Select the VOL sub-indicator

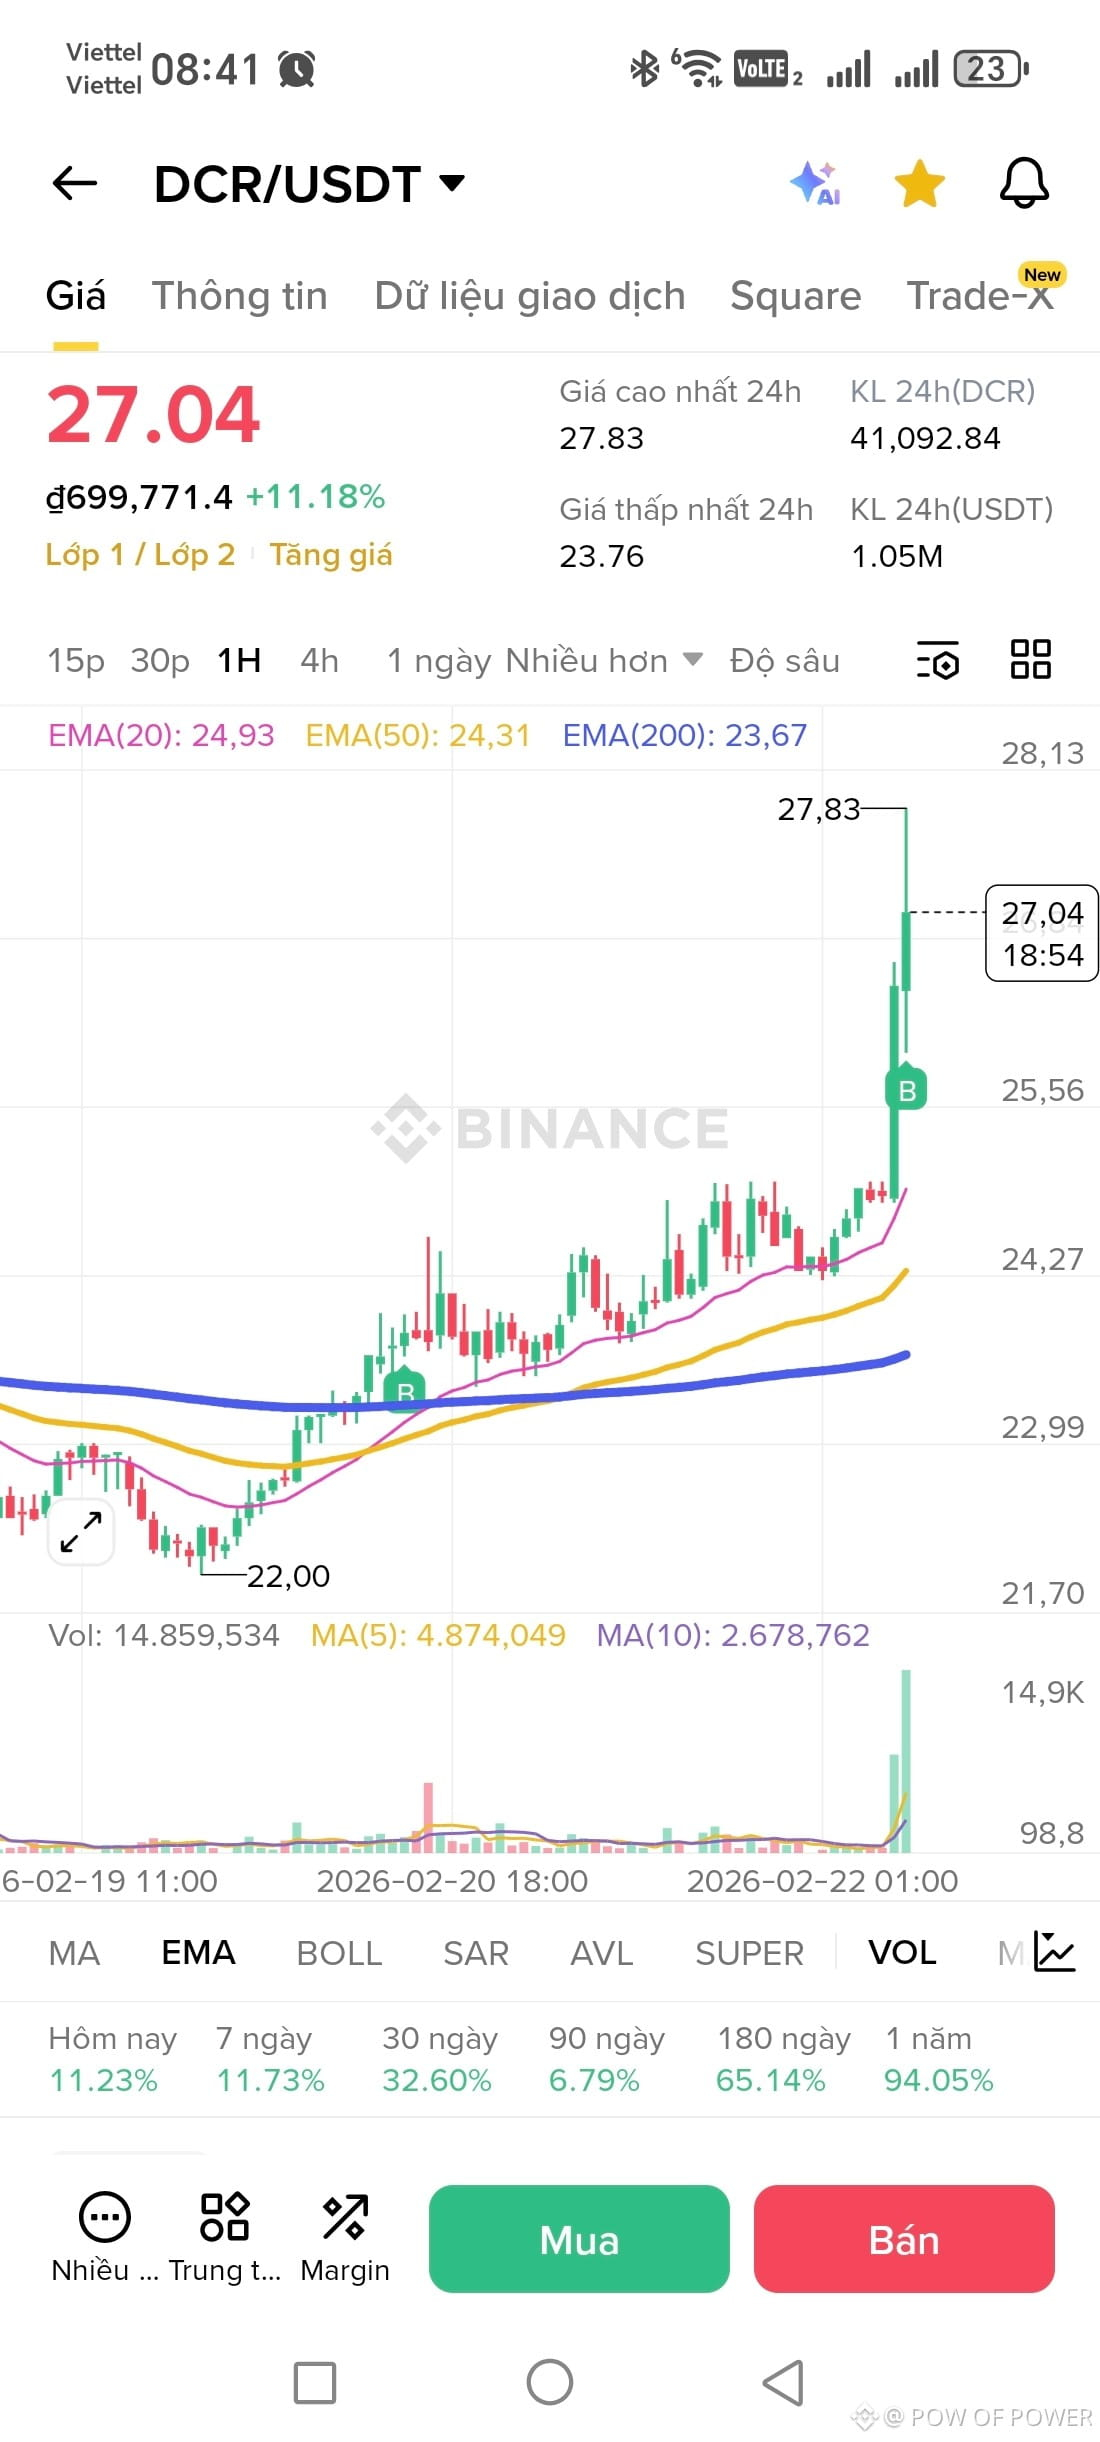coord(902,1952)
